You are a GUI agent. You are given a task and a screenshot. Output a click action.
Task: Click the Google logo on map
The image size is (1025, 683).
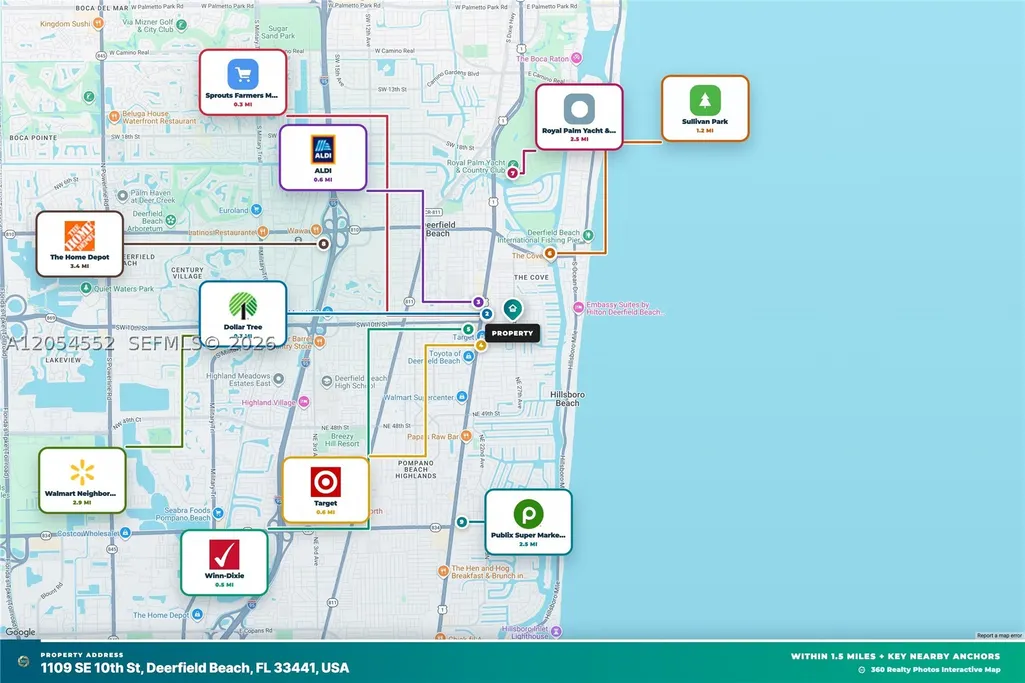click(x=21, y=632)
